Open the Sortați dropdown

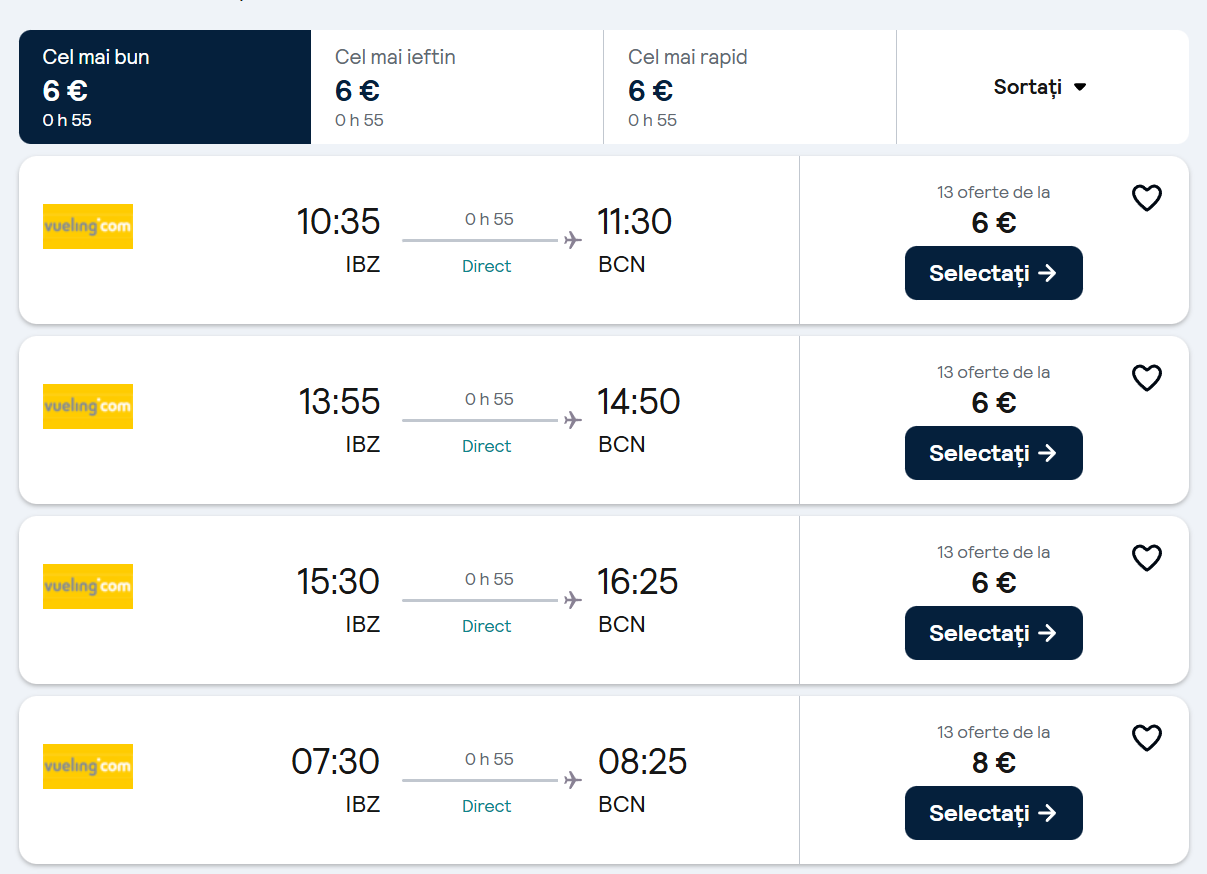click(x=1040, y=87)
